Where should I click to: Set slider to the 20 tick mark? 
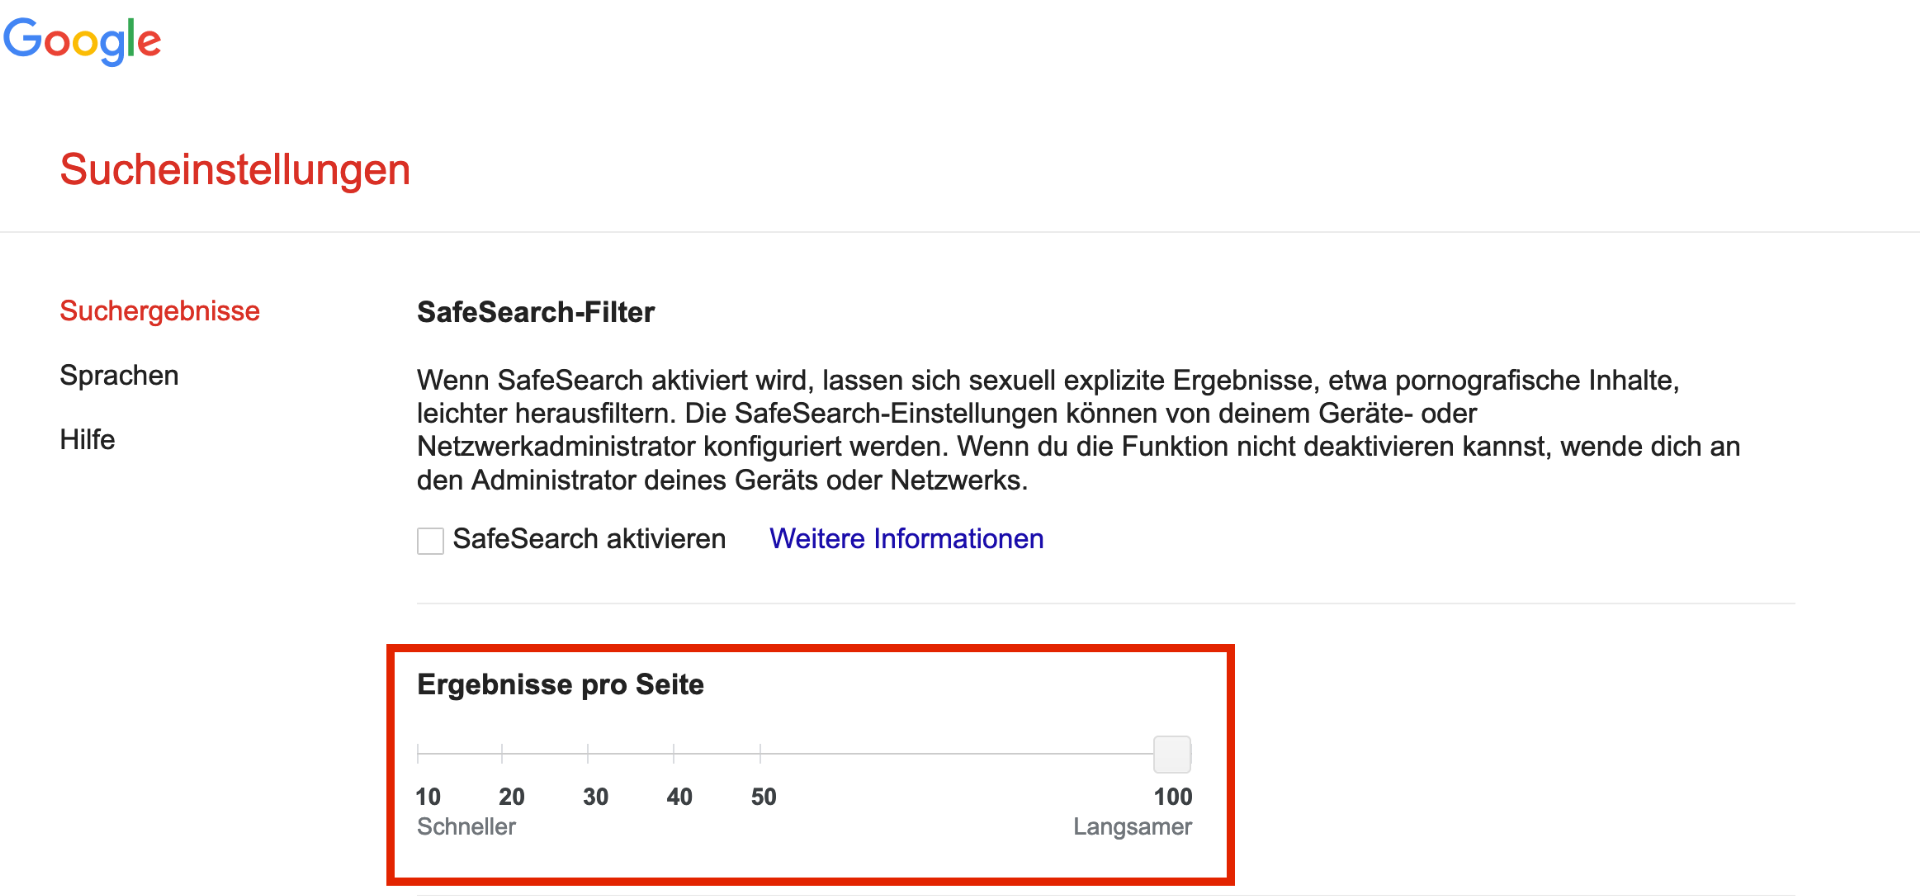[502, 754]
